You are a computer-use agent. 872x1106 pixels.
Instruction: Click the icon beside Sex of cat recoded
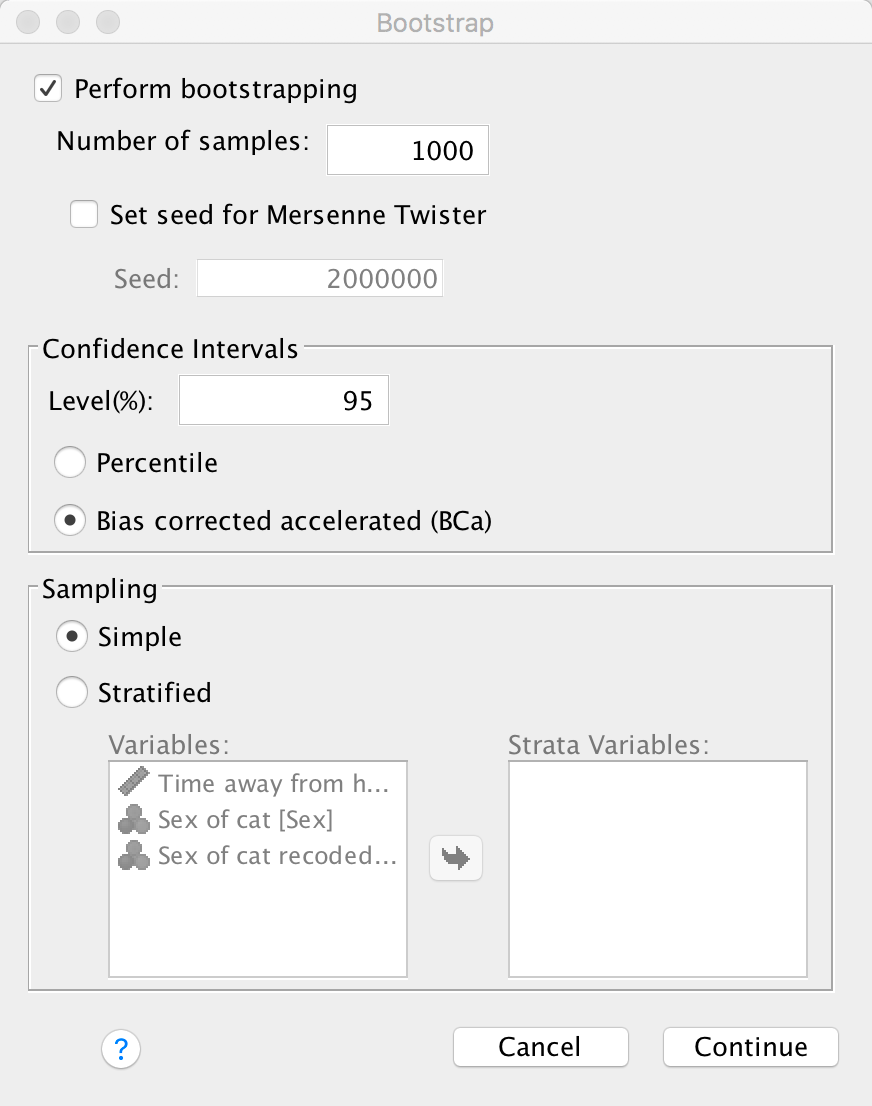(x=134, y=857)
